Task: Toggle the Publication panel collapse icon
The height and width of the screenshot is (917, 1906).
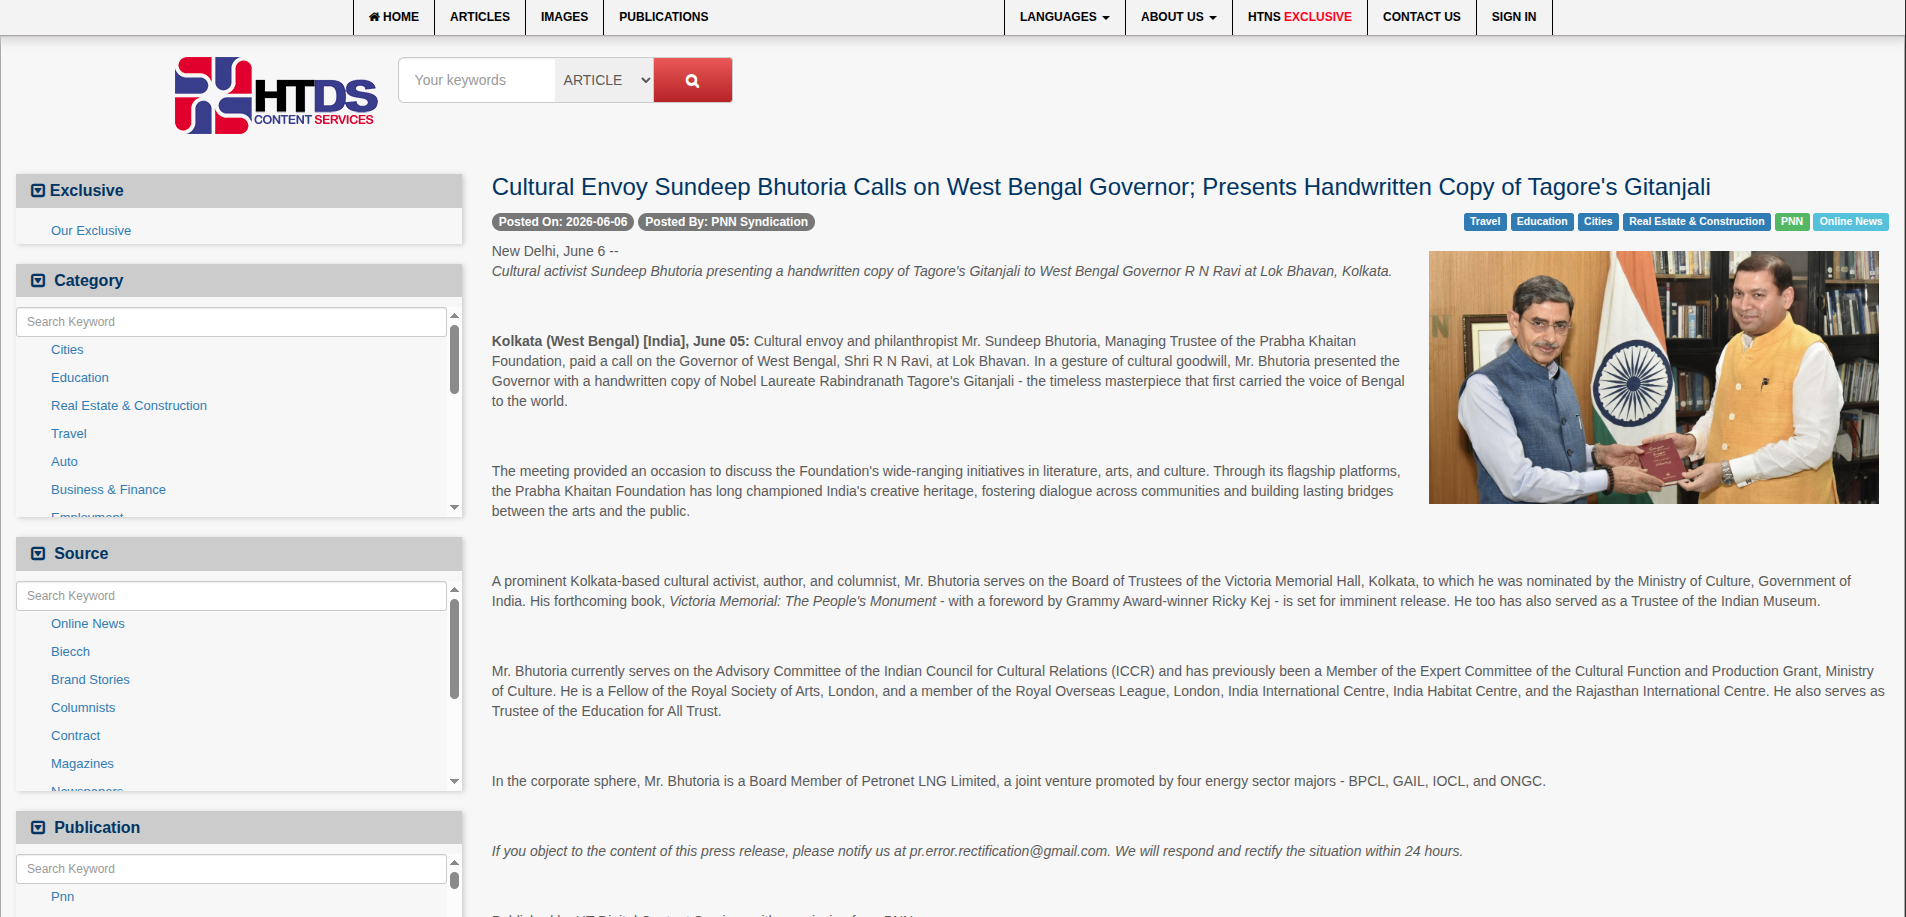Action: click(38, 828)
